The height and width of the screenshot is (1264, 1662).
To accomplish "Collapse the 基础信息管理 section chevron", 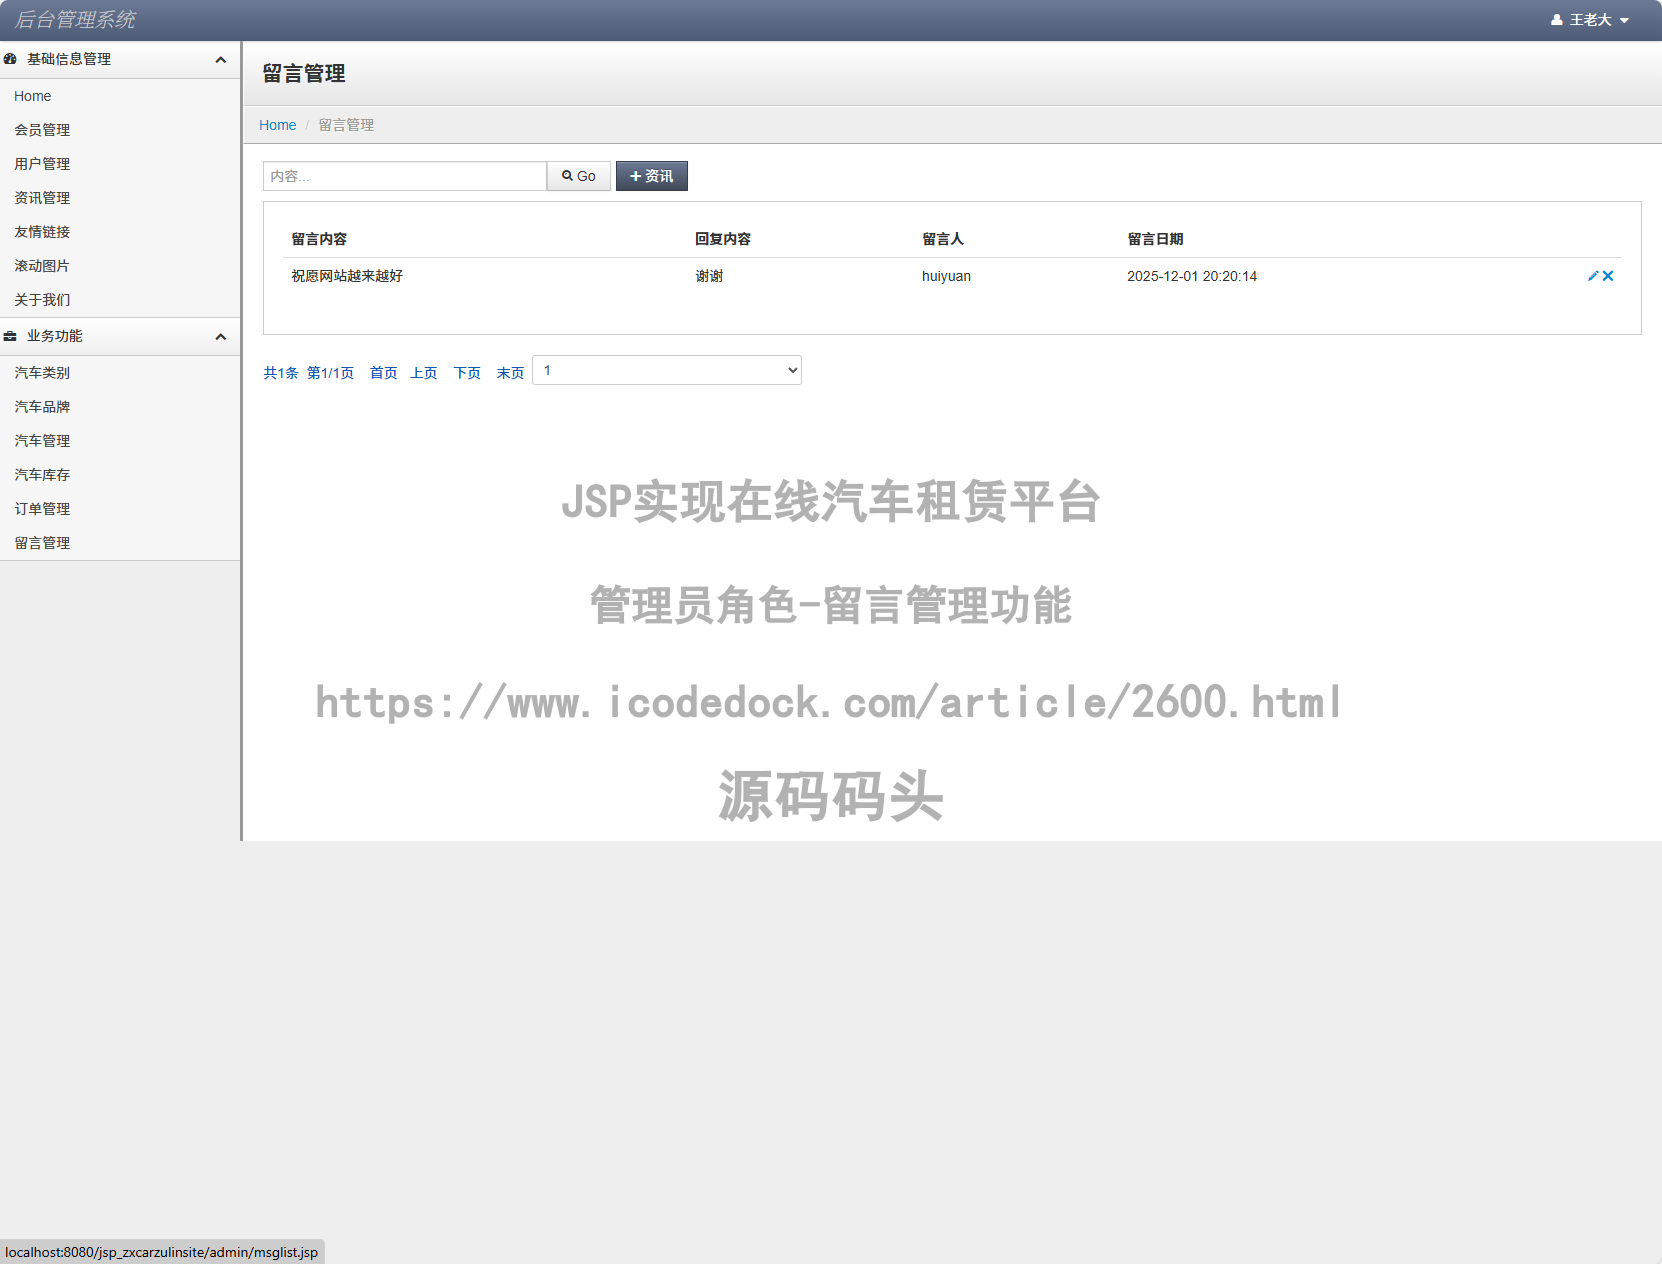I will (x=220, y=59).
